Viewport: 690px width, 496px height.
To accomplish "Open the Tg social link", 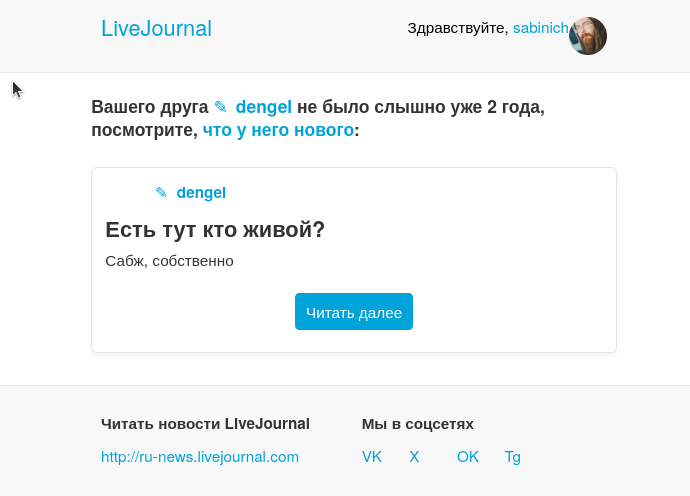I will [513, 457].
